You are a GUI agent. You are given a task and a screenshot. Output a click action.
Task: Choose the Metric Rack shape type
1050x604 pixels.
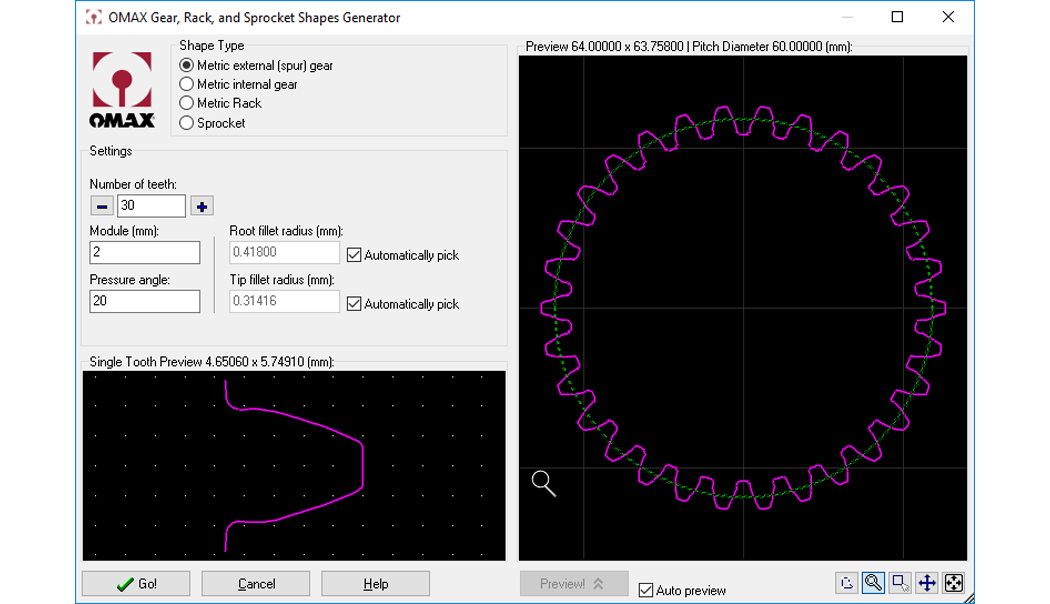coord(186,103)
